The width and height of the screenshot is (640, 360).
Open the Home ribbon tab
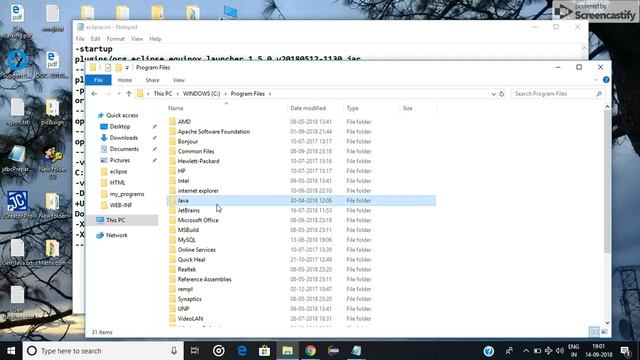(125, 80)
